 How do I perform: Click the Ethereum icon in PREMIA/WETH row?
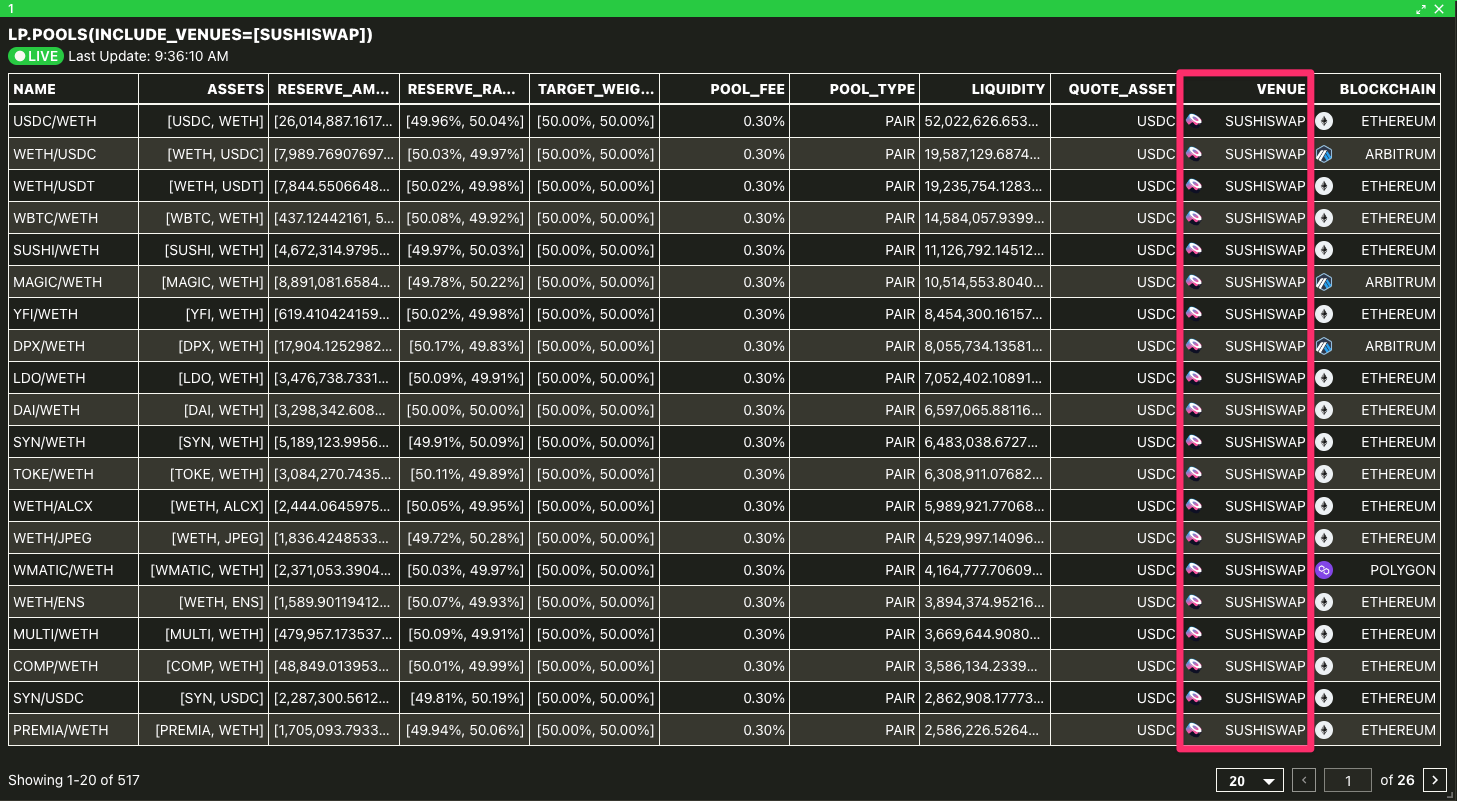[x=1324, y=730]
